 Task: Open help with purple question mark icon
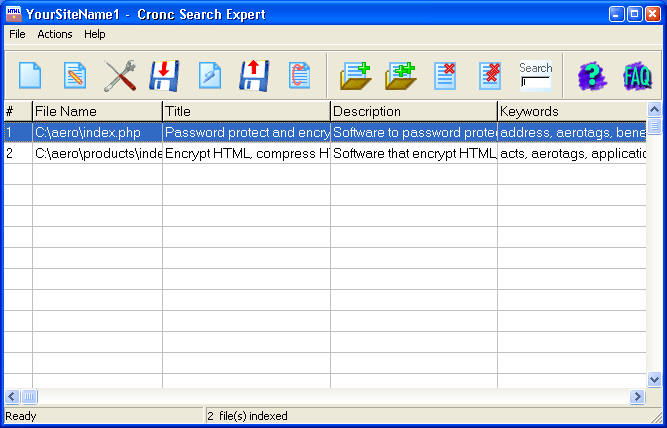pyautogui.click(x=592, y=77)
